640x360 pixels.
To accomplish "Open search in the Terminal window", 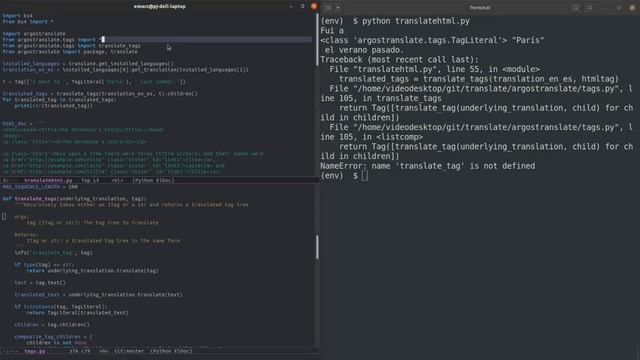I will [575, 7].
